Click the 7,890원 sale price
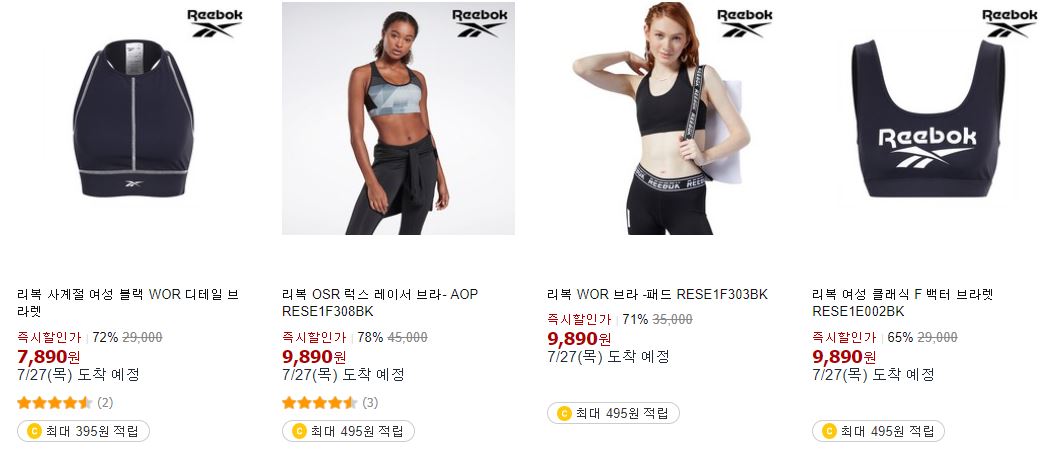1044x467 pixels. click(x=49, y=356)
